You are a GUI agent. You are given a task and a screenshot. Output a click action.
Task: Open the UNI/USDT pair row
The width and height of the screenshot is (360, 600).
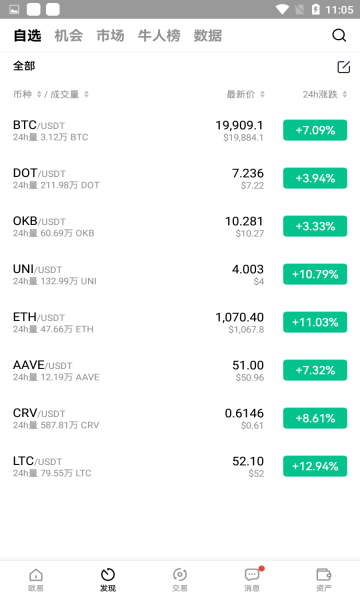click(180, 274)
